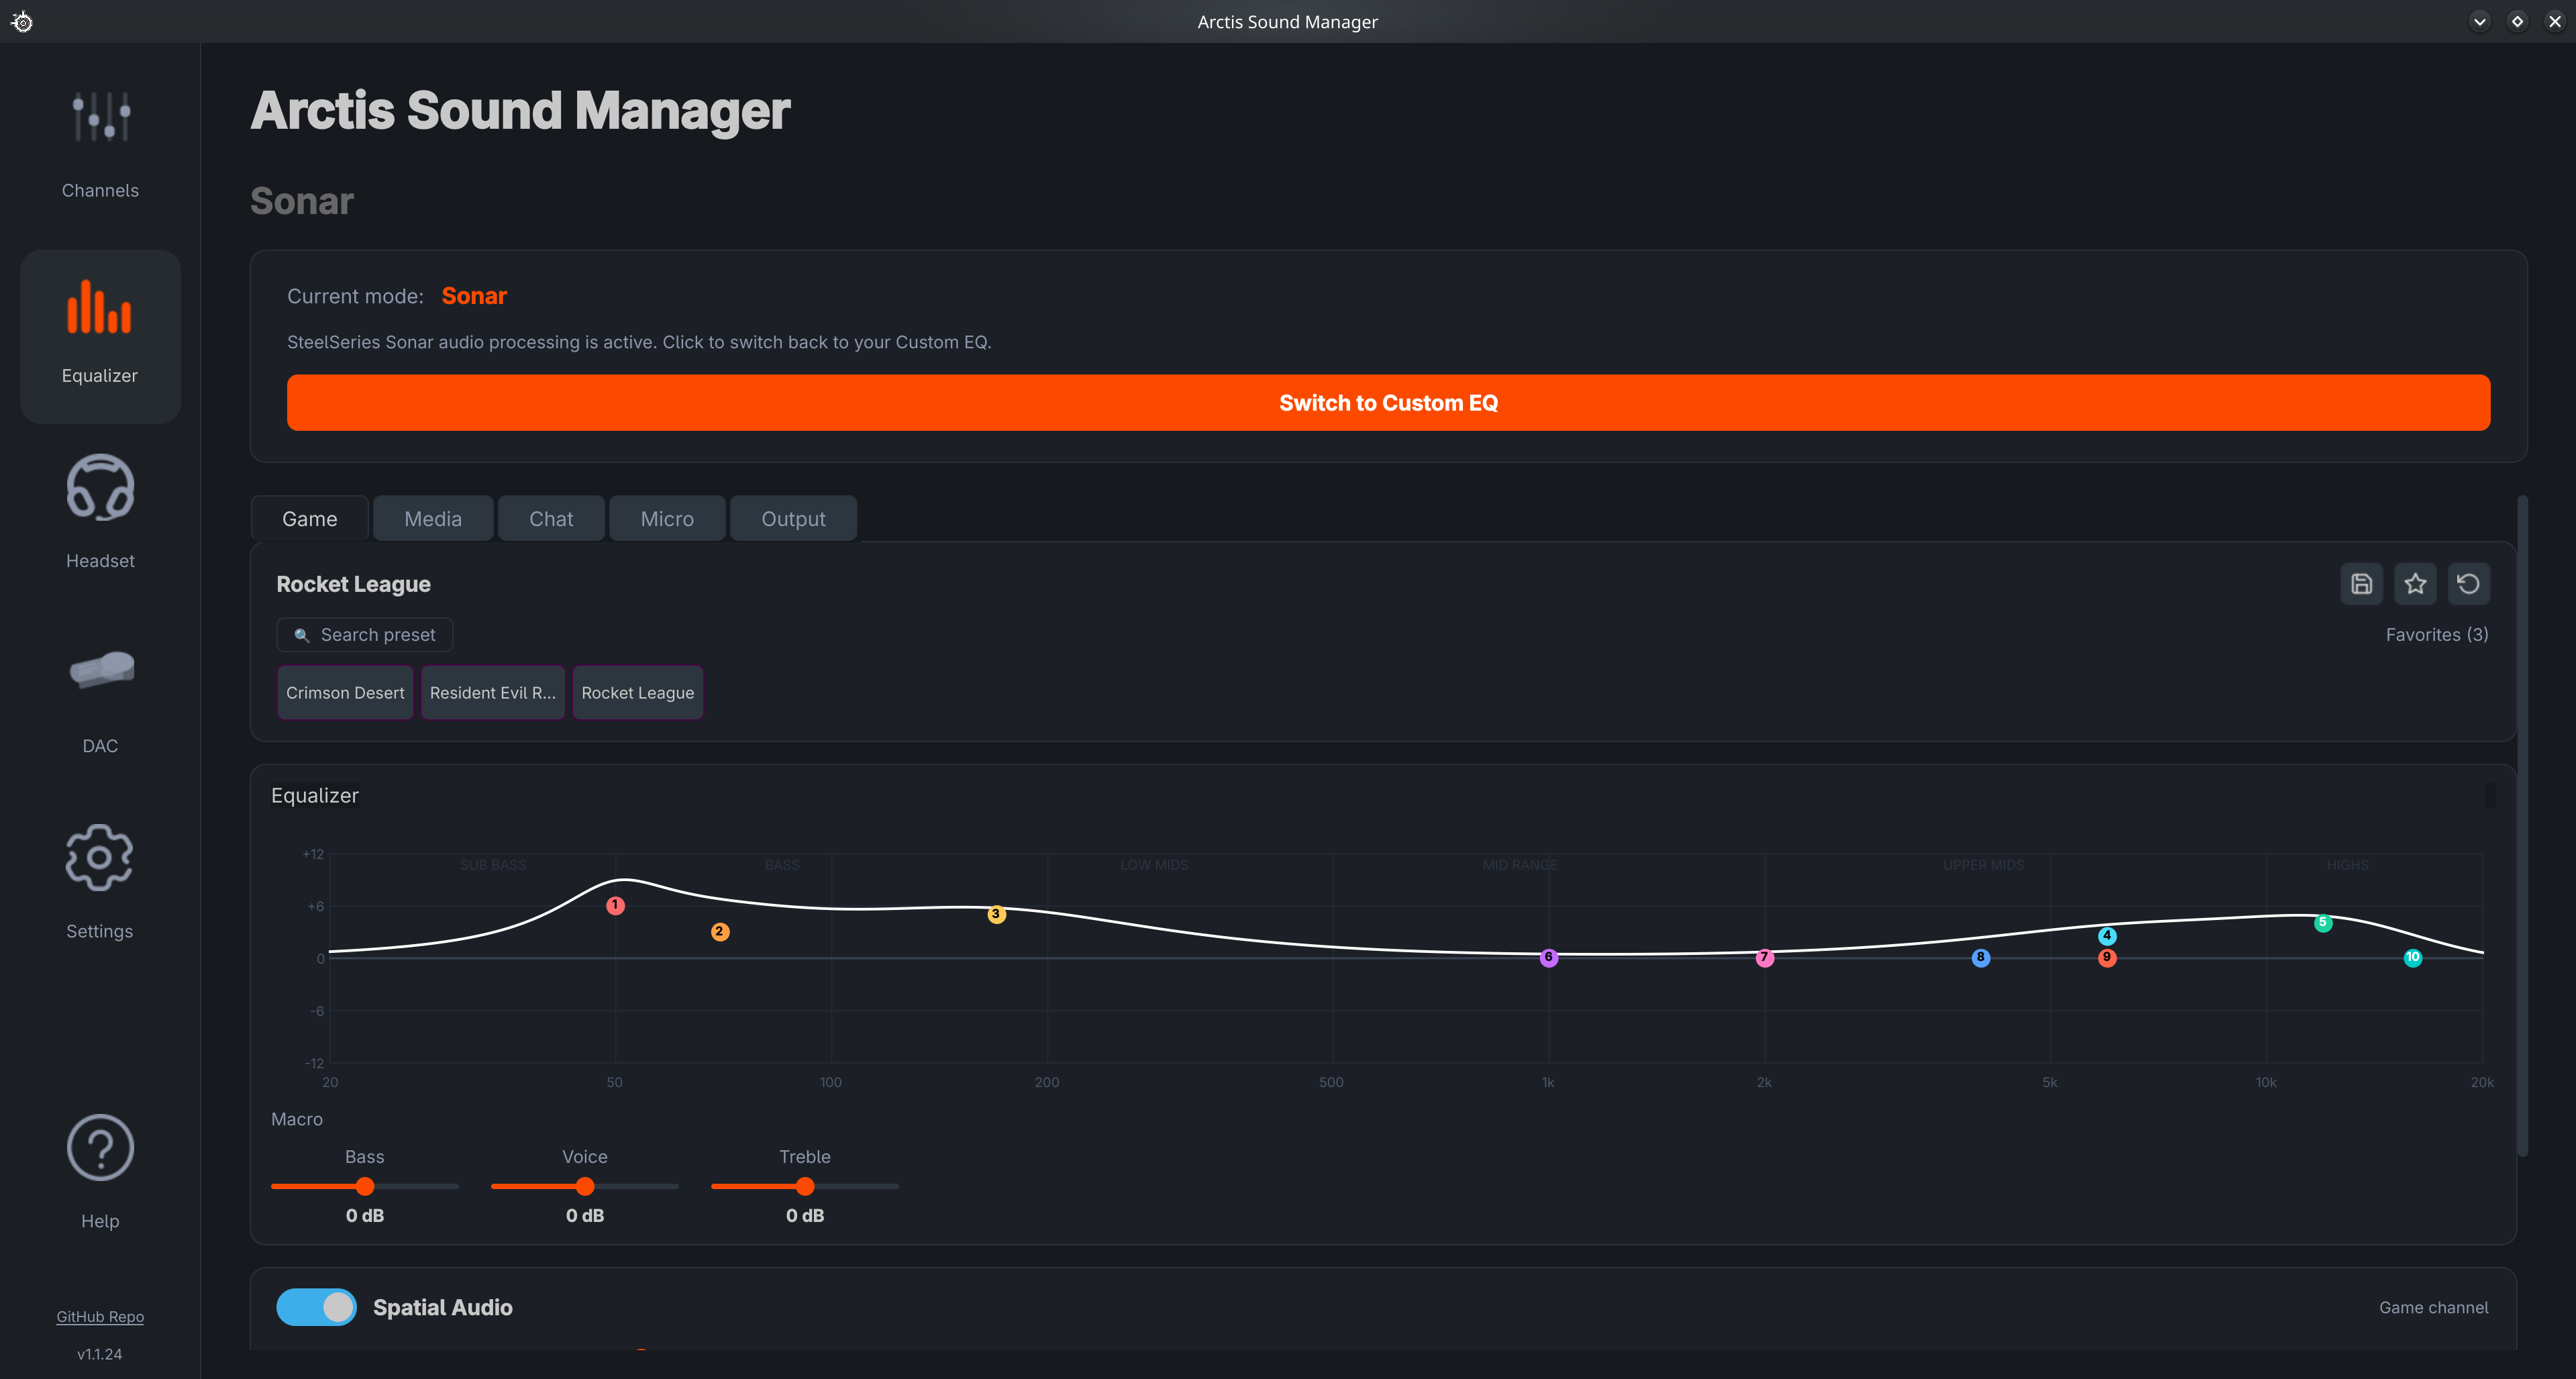Reset the preset using the undo arrow icon
Screen dimensions: 2576x1379
click(2468, 584)
